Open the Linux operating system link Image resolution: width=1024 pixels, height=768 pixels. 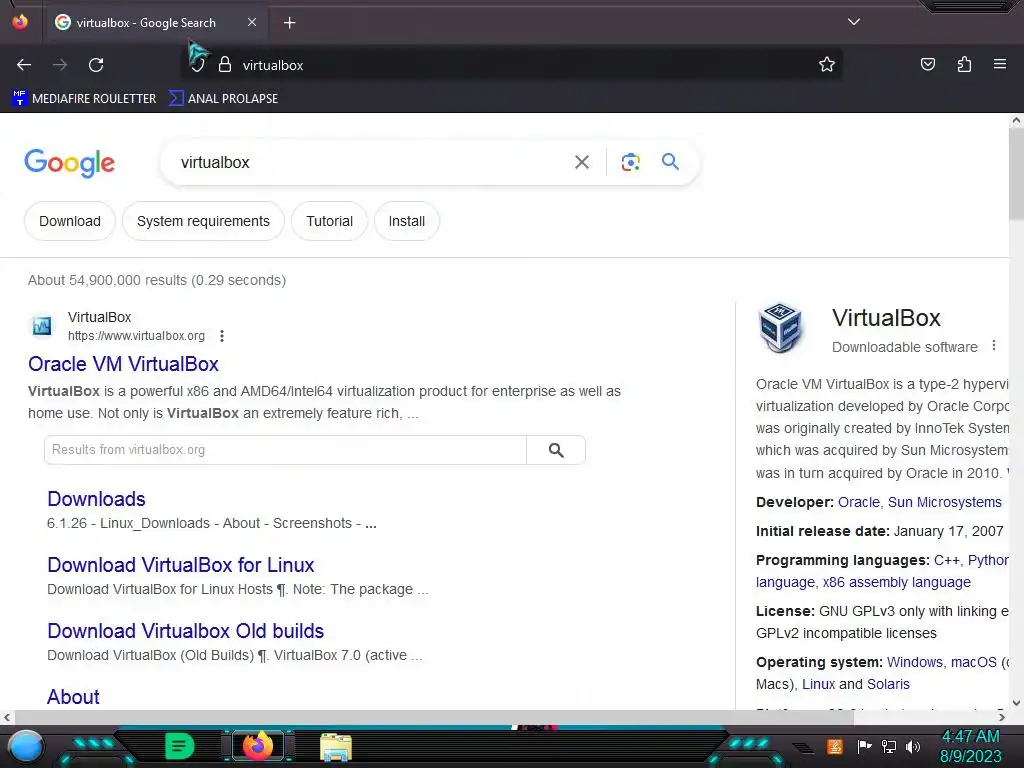click(818, 684)
